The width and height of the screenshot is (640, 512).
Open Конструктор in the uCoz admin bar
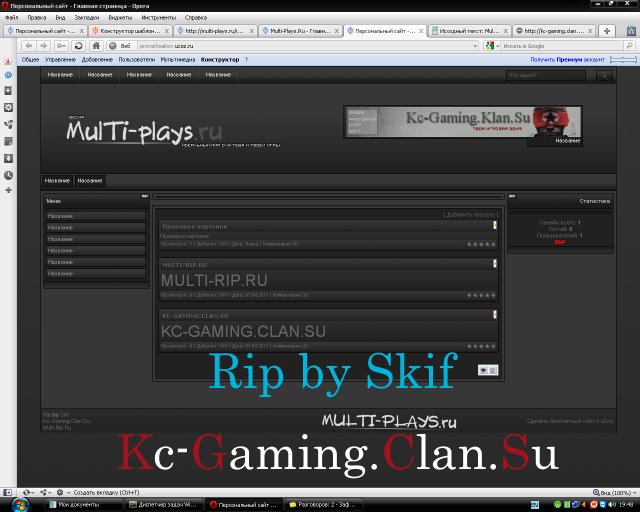pyautogui.click(x=220, y=60)
